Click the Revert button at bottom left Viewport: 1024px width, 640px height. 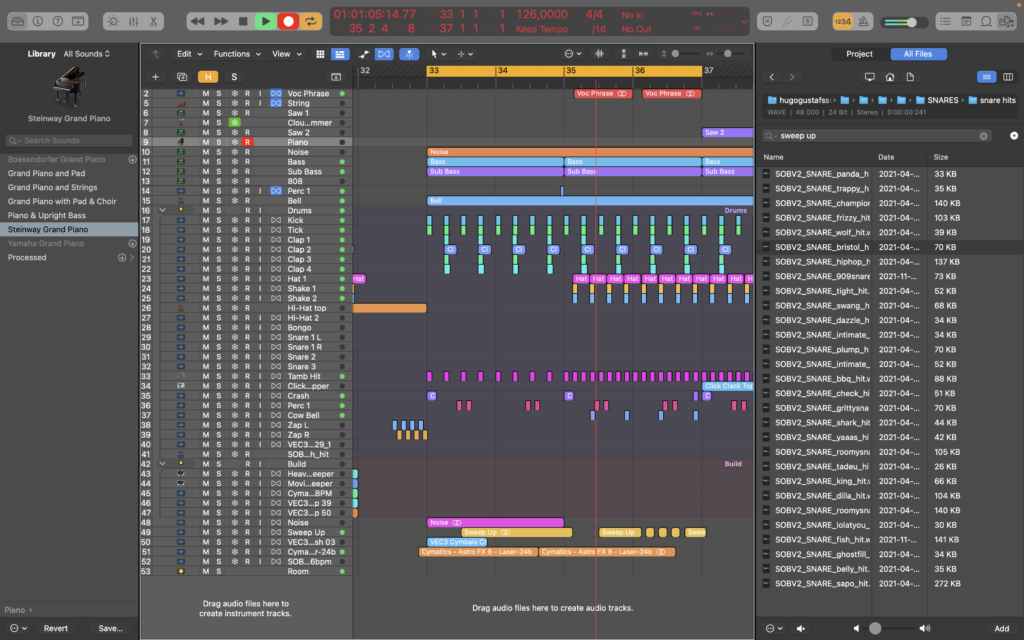coord(55,627)
